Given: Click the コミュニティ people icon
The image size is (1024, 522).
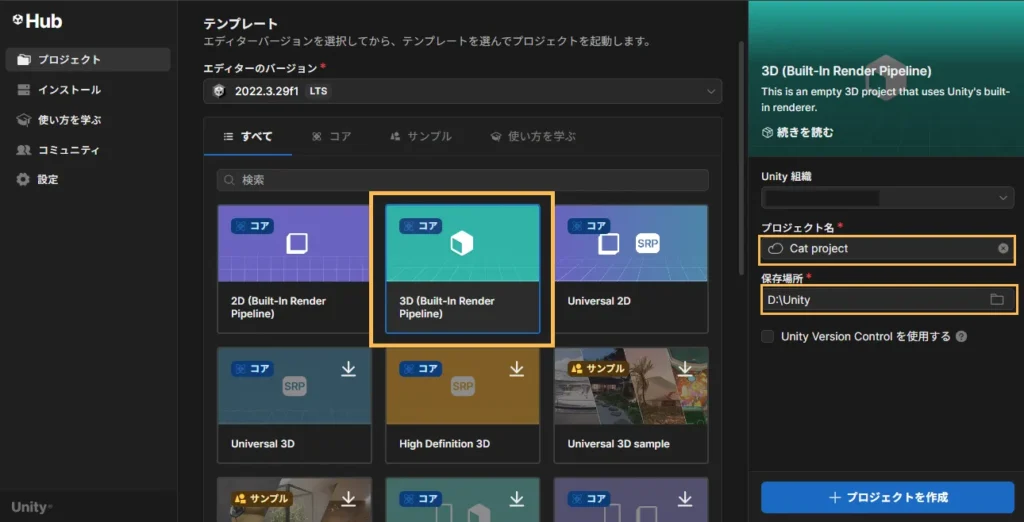Looking at the screenshot, I should (24, 150).
